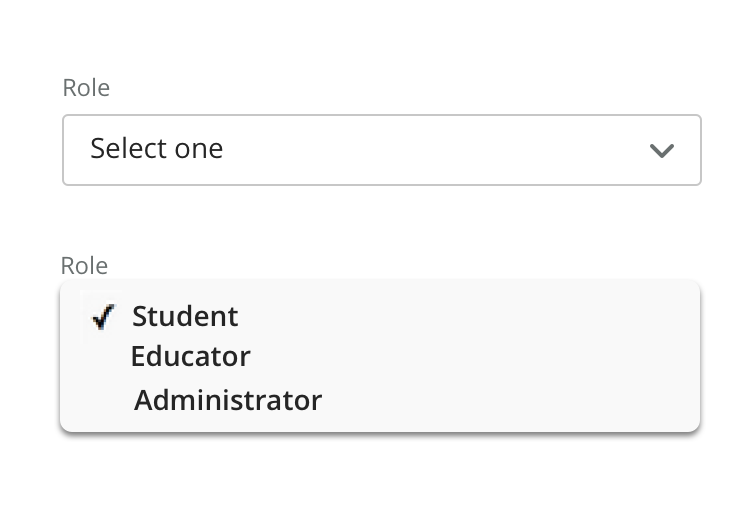Pick Administrator in the open list
740x512 pixels.
tap(228, 400)
